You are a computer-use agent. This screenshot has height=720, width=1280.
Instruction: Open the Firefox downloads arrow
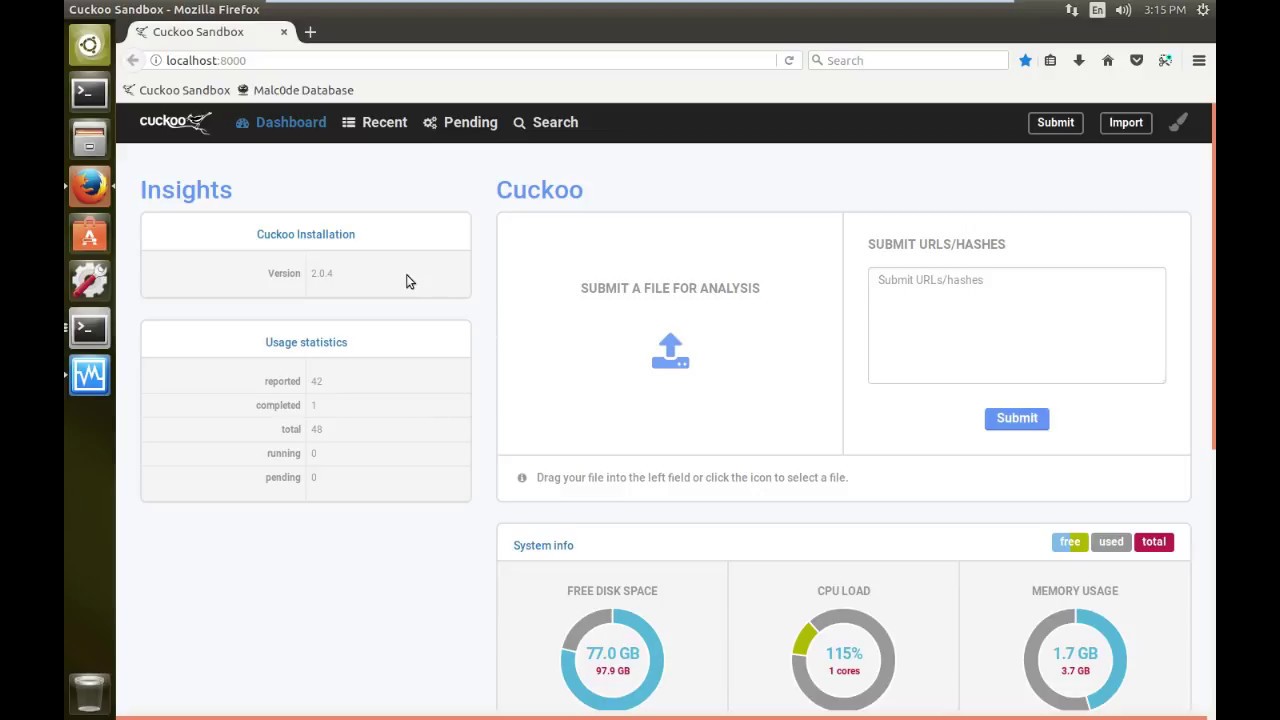[x=1079, y=60]
